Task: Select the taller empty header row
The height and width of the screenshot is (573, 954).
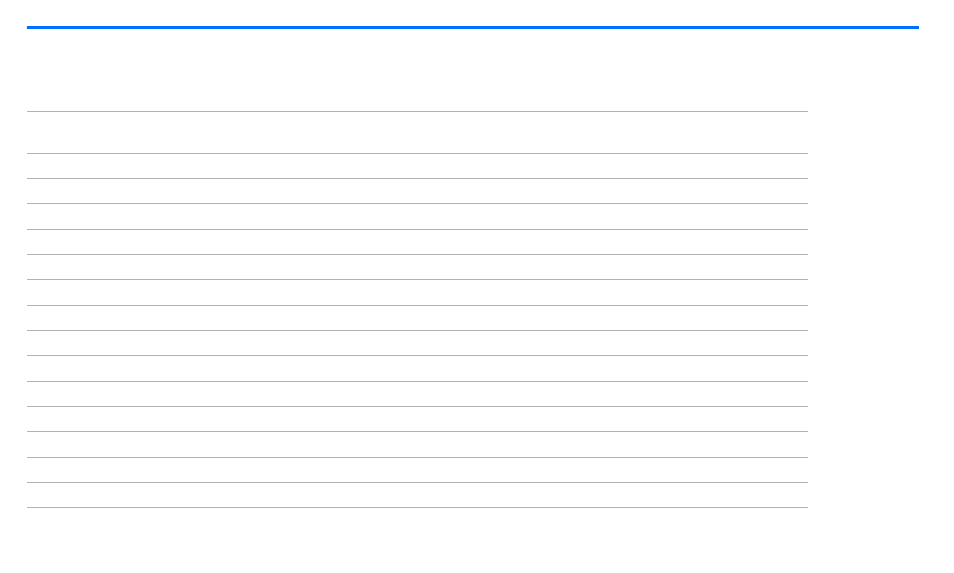Action: coord(417,133)
